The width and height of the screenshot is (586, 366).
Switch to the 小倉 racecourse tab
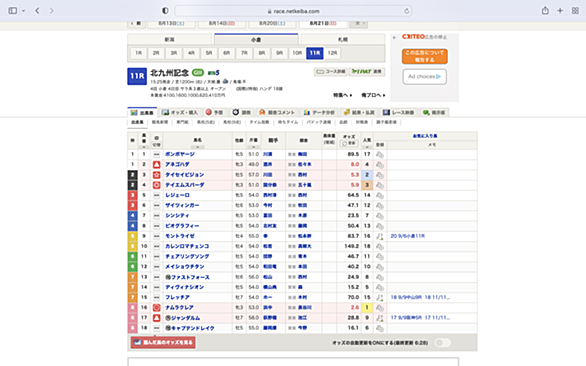coord(256,39)
